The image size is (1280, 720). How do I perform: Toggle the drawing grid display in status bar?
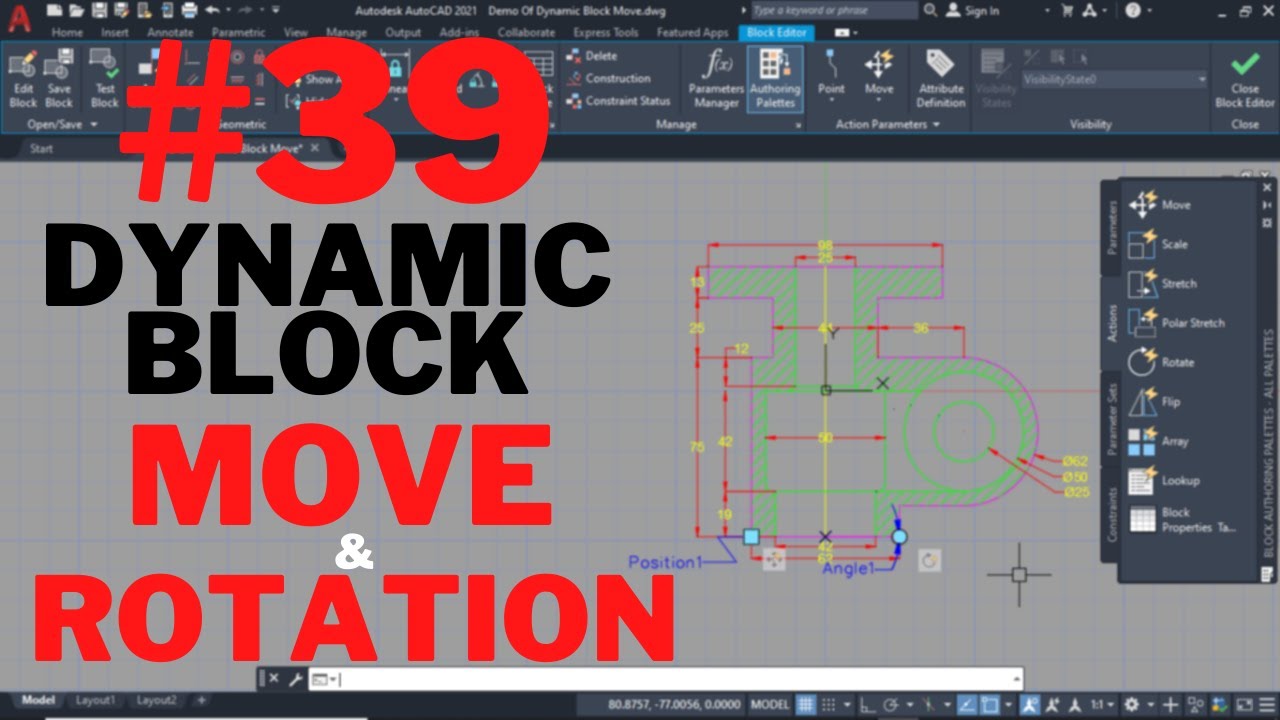806,704
